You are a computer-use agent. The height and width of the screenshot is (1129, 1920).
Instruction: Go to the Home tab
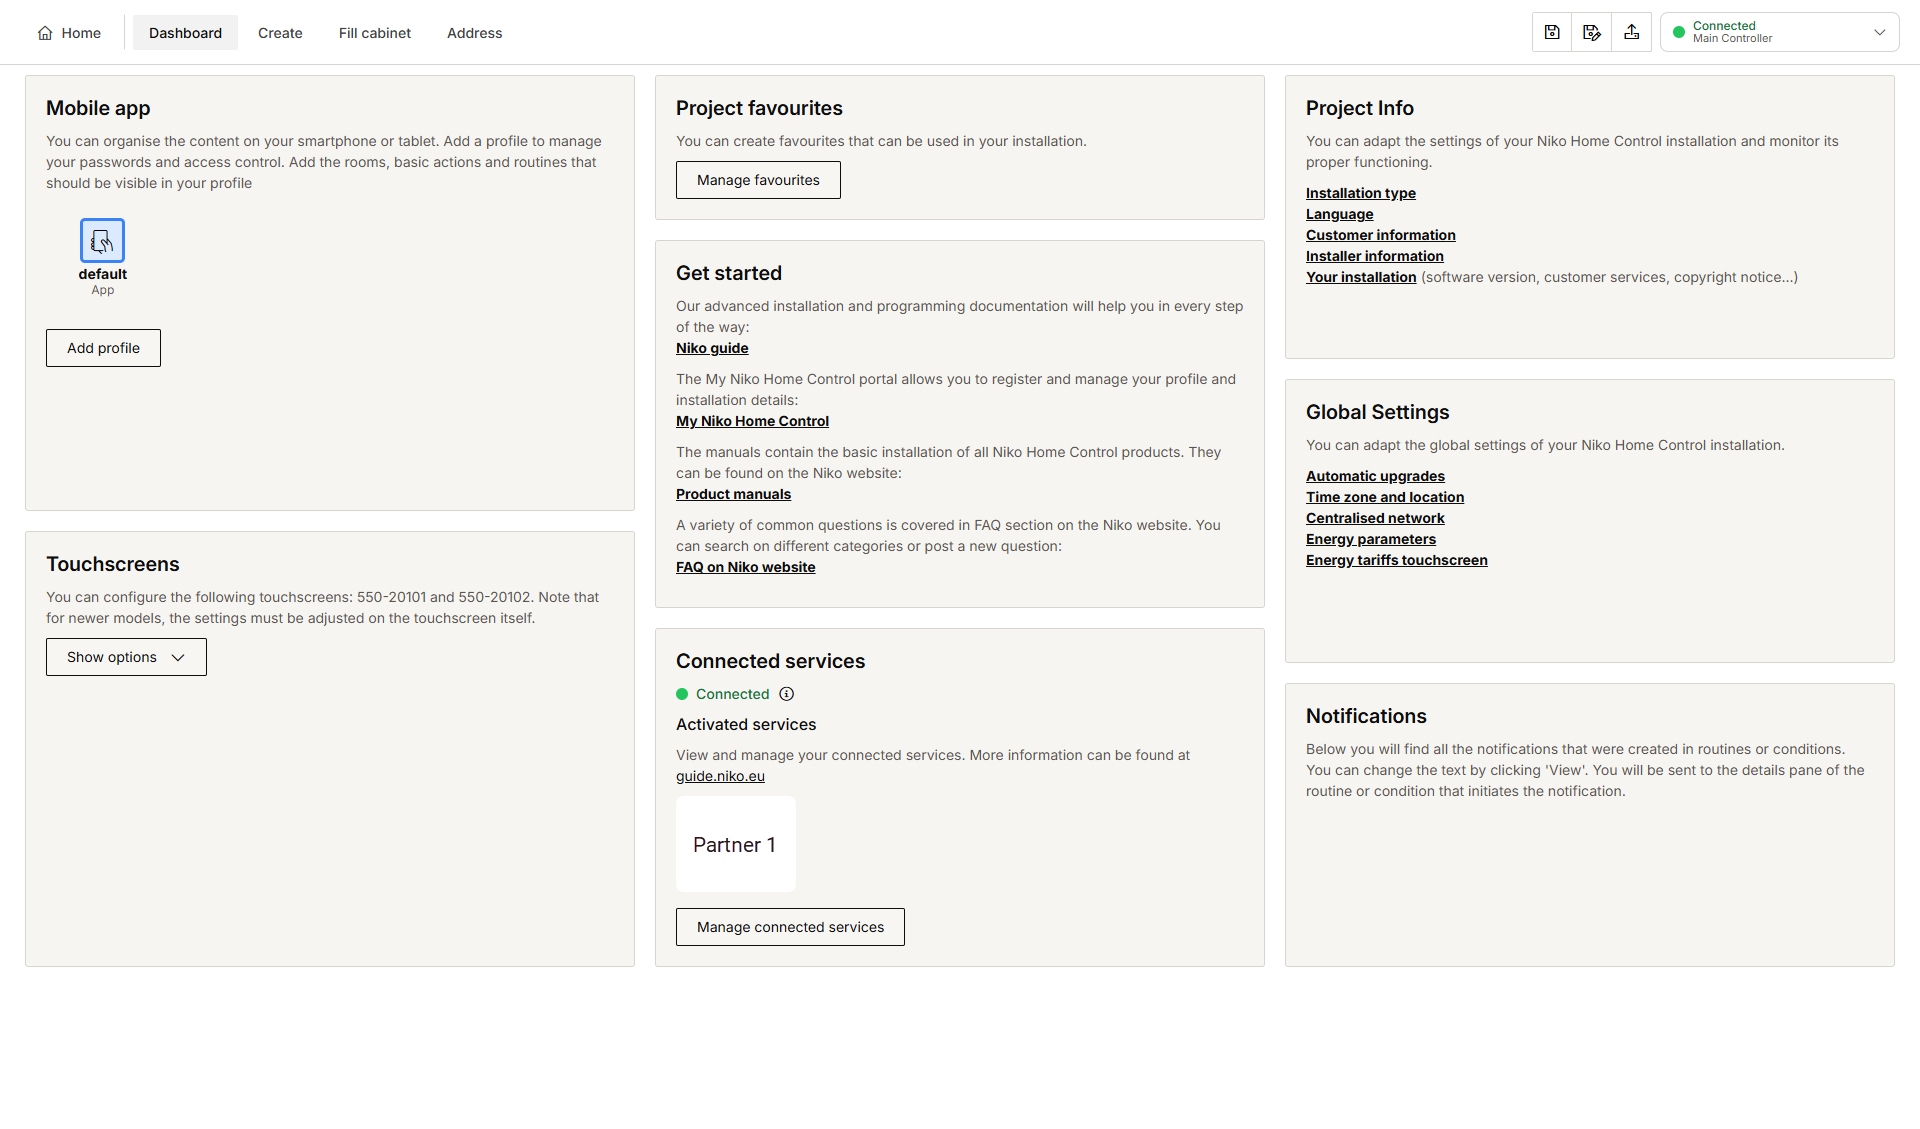pyautogui.click(x=70, y=33)
